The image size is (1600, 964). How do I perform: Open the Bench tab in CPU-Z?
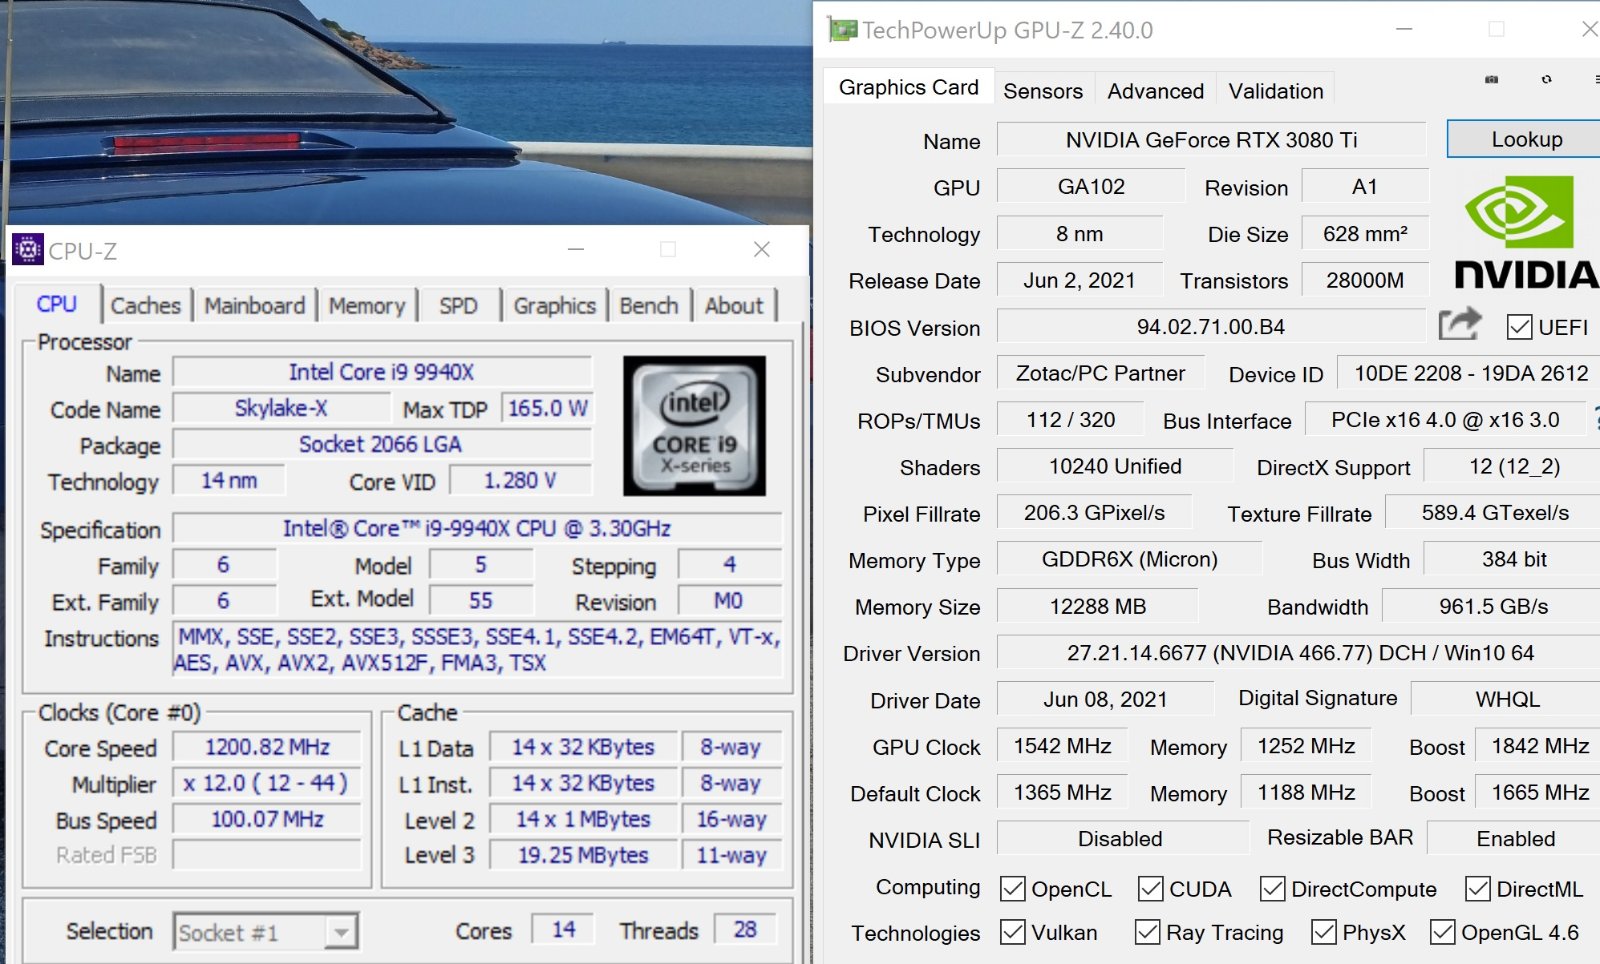pos(649,305)
